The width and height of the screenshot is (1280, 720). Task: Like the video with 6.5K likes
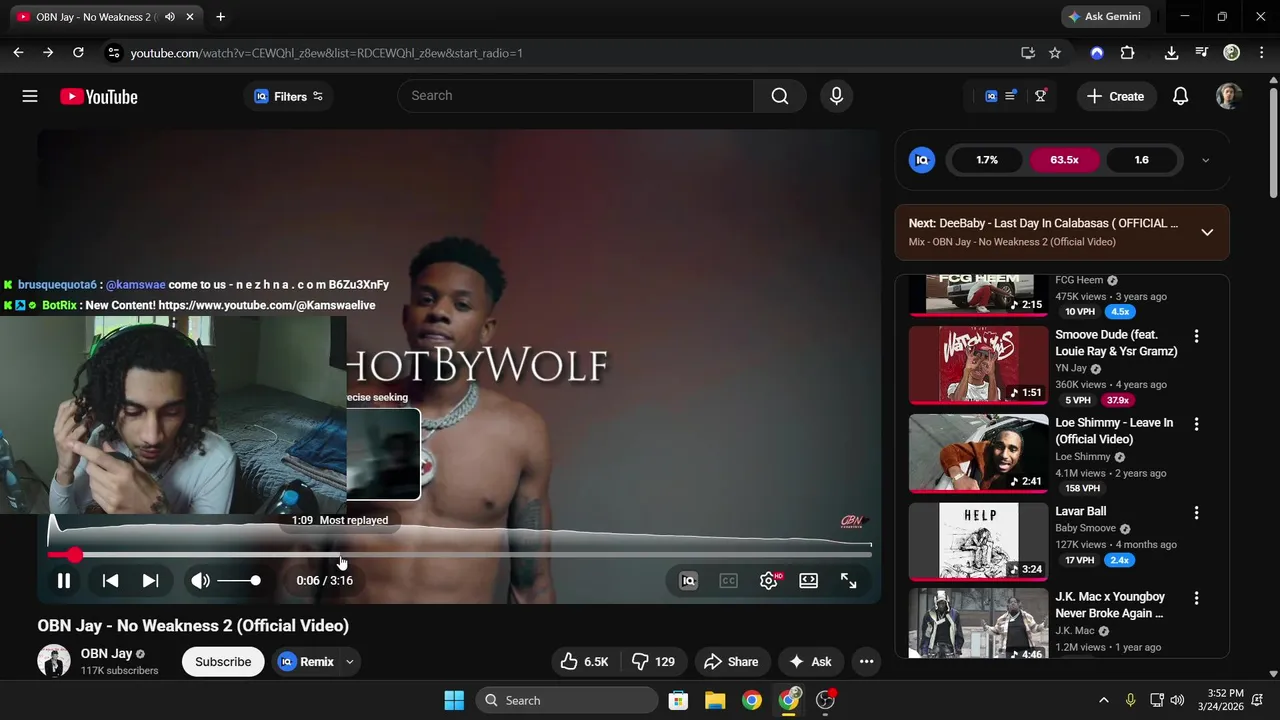point(585,662)
